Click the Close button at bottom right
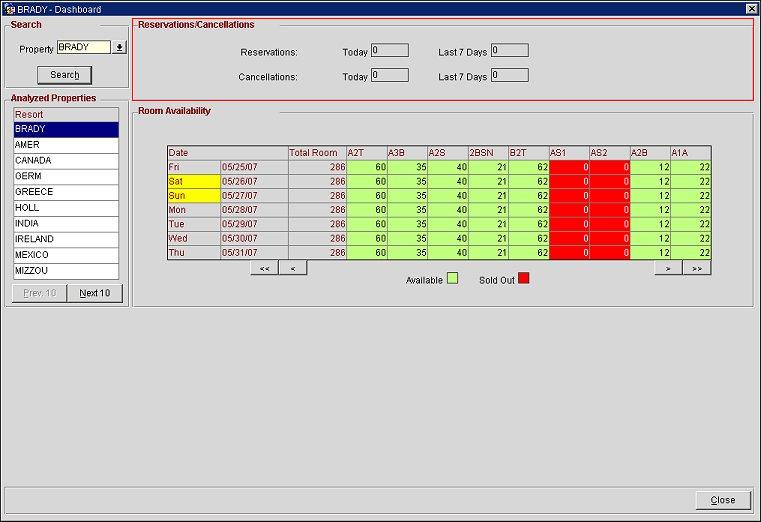 (x=722, y=500)
